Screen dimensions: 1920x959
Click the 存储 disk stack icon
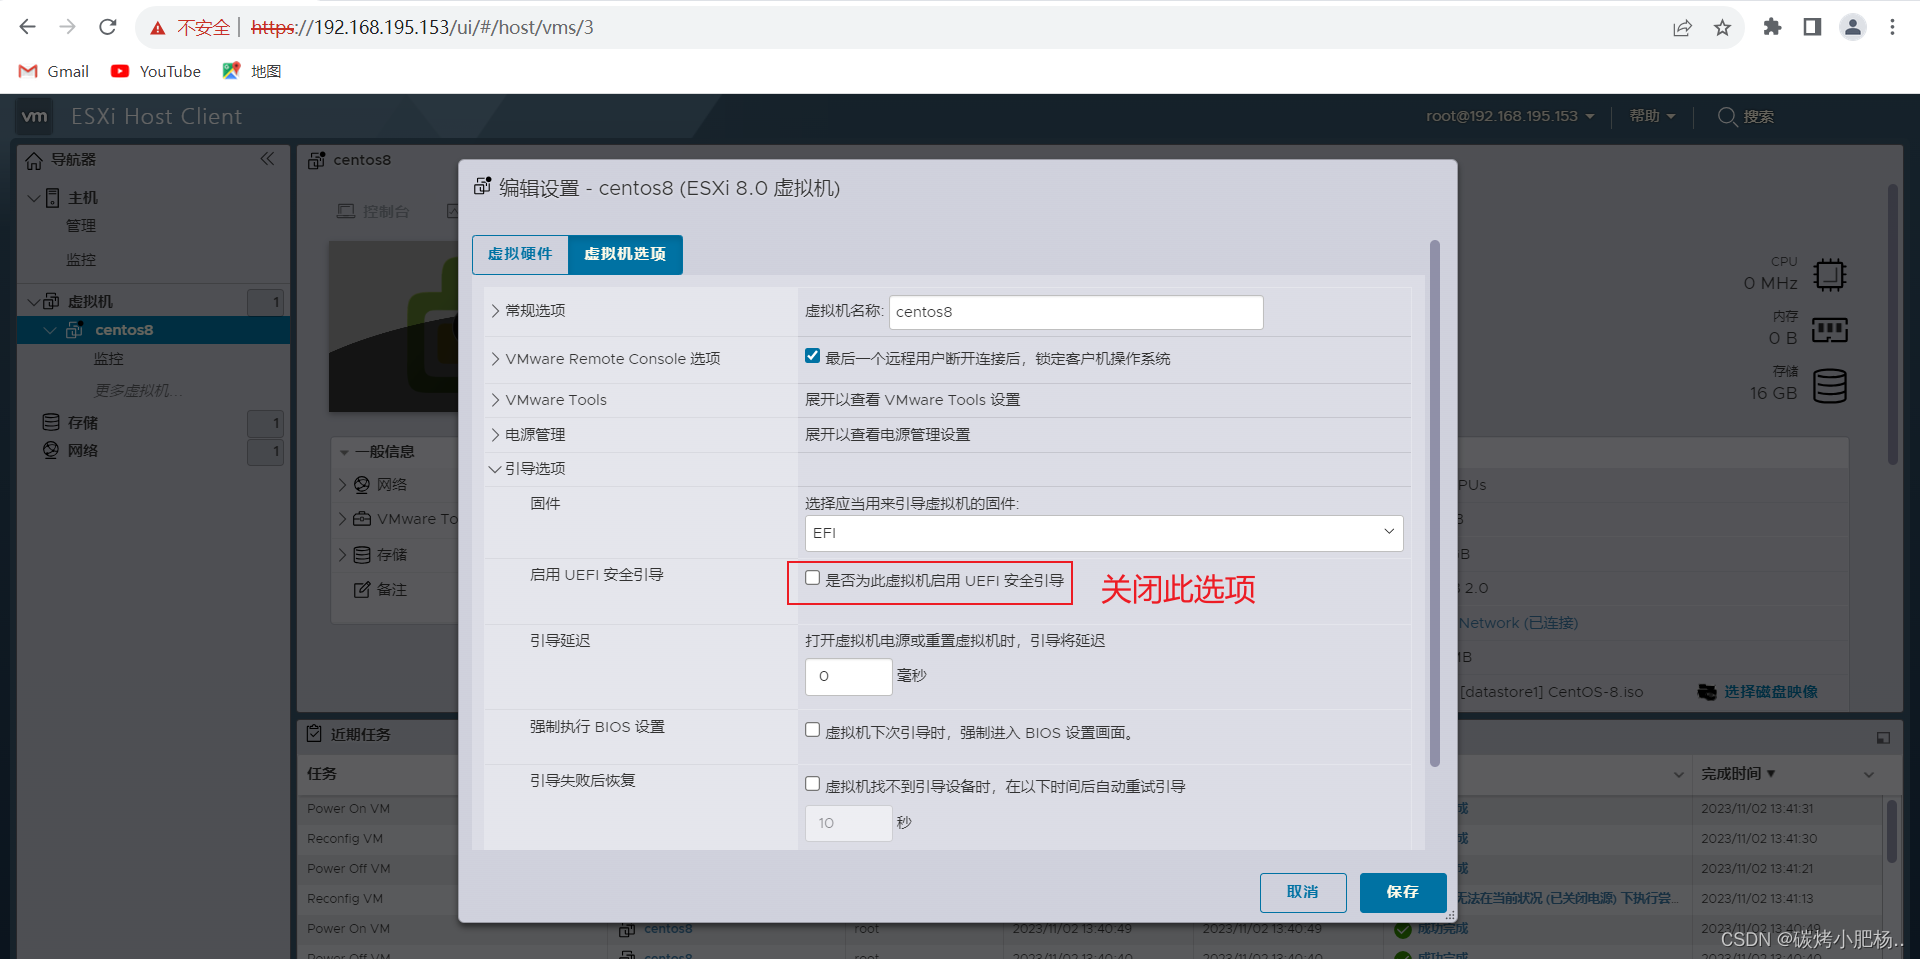pos(1829,386)
